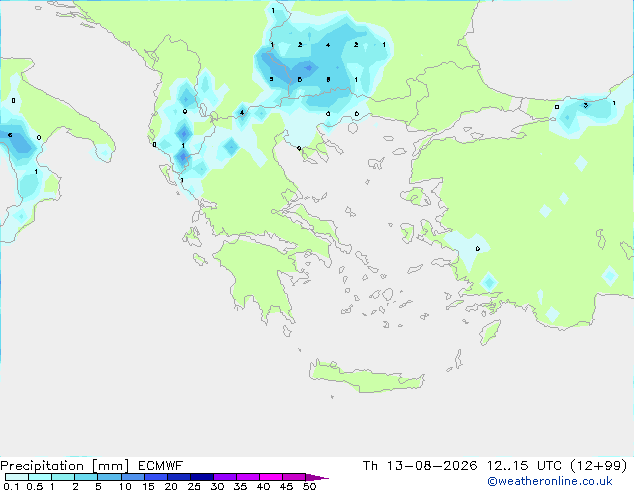634x490 pixels.
Task: Click the 5–10 mm legend color swatch
Action: click(109, 477)
